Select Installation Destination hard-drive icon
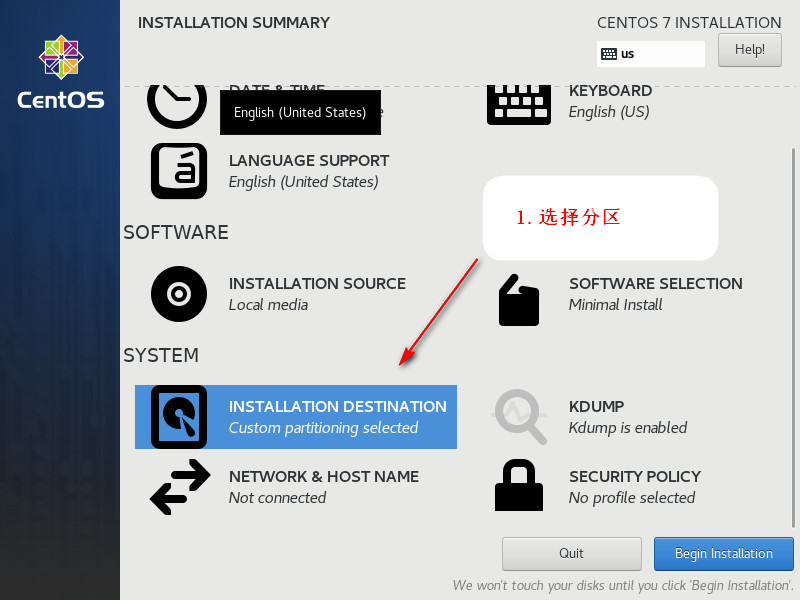 pos(179,417)
